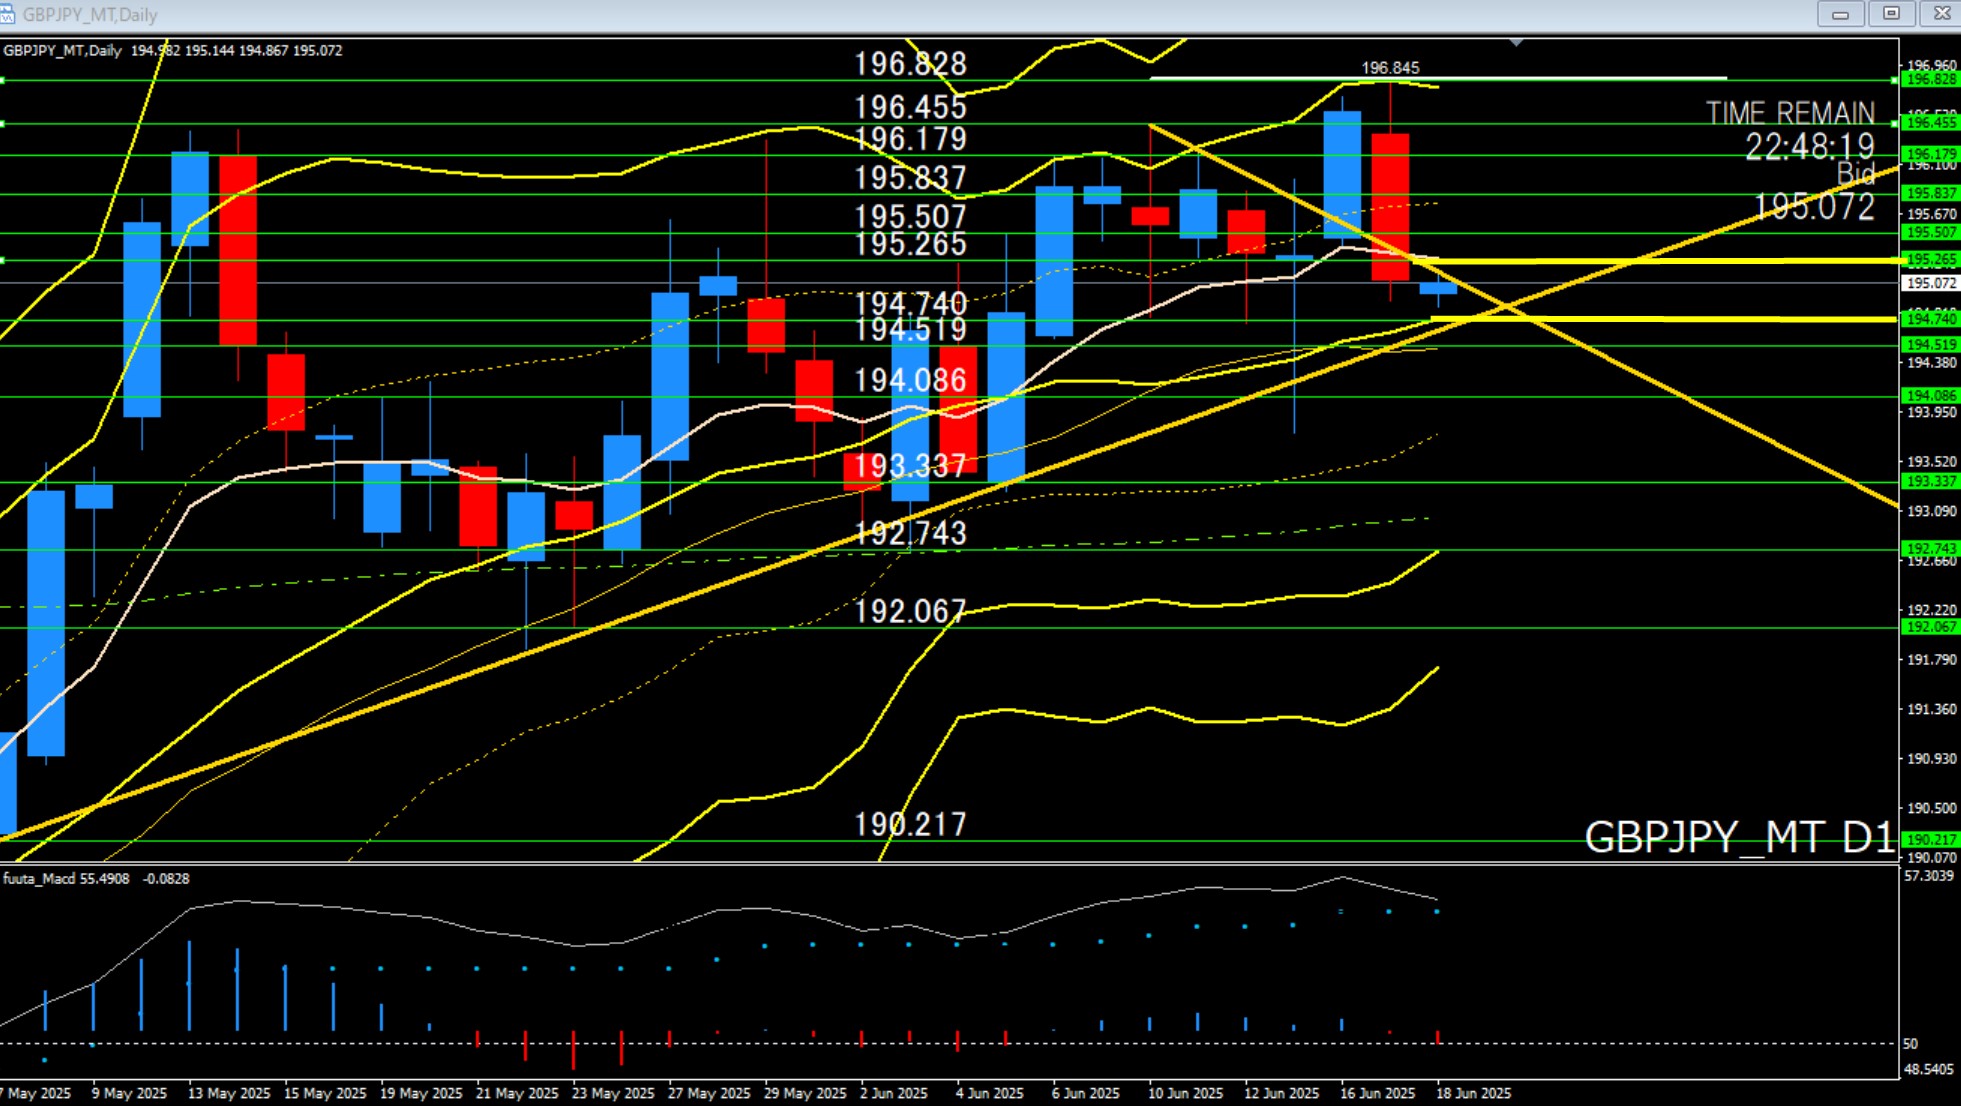
Task: Click the 57.3039 indicator scale value
Action: point(1930,876)
